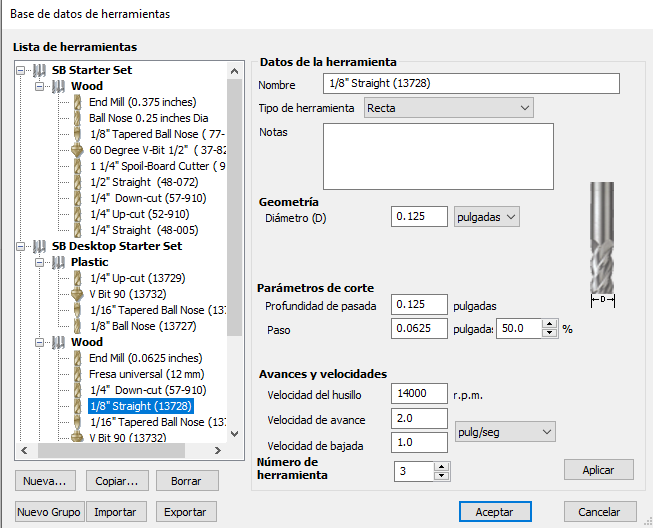Viewport: 653px width, 528px height.
Task: Click the end mill tool preview image
Action: [602, 238]
